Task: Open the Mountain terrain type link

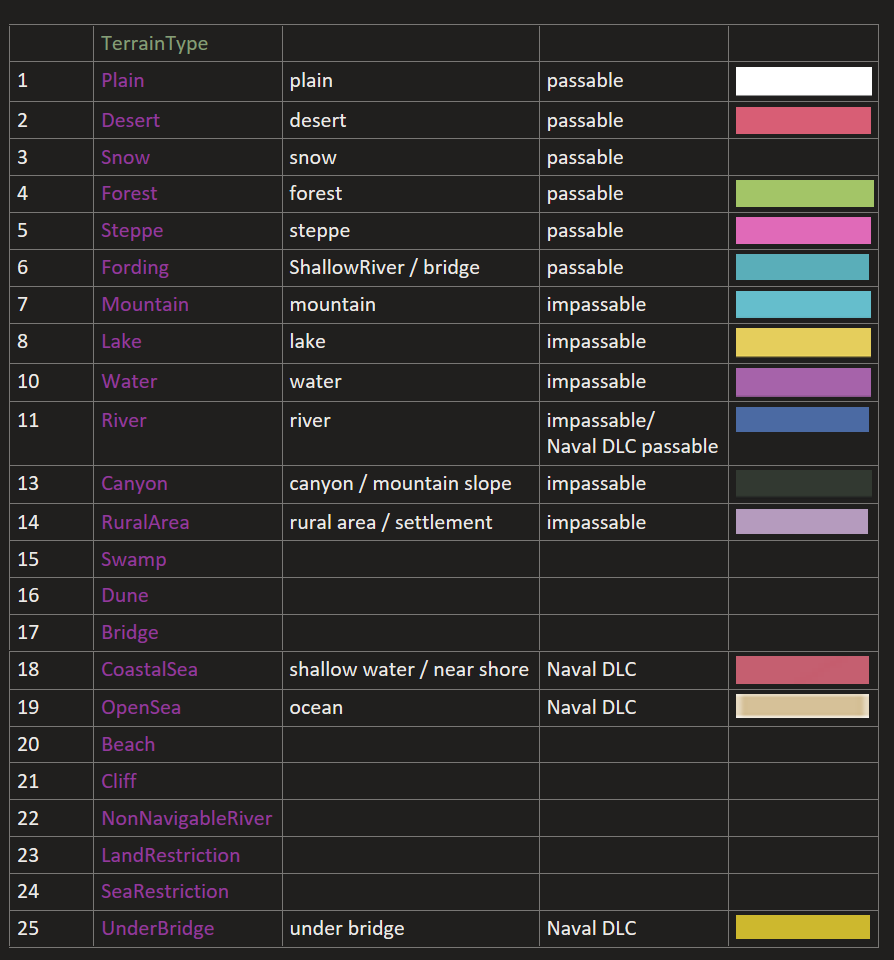Action: click(x=144, y=304)
